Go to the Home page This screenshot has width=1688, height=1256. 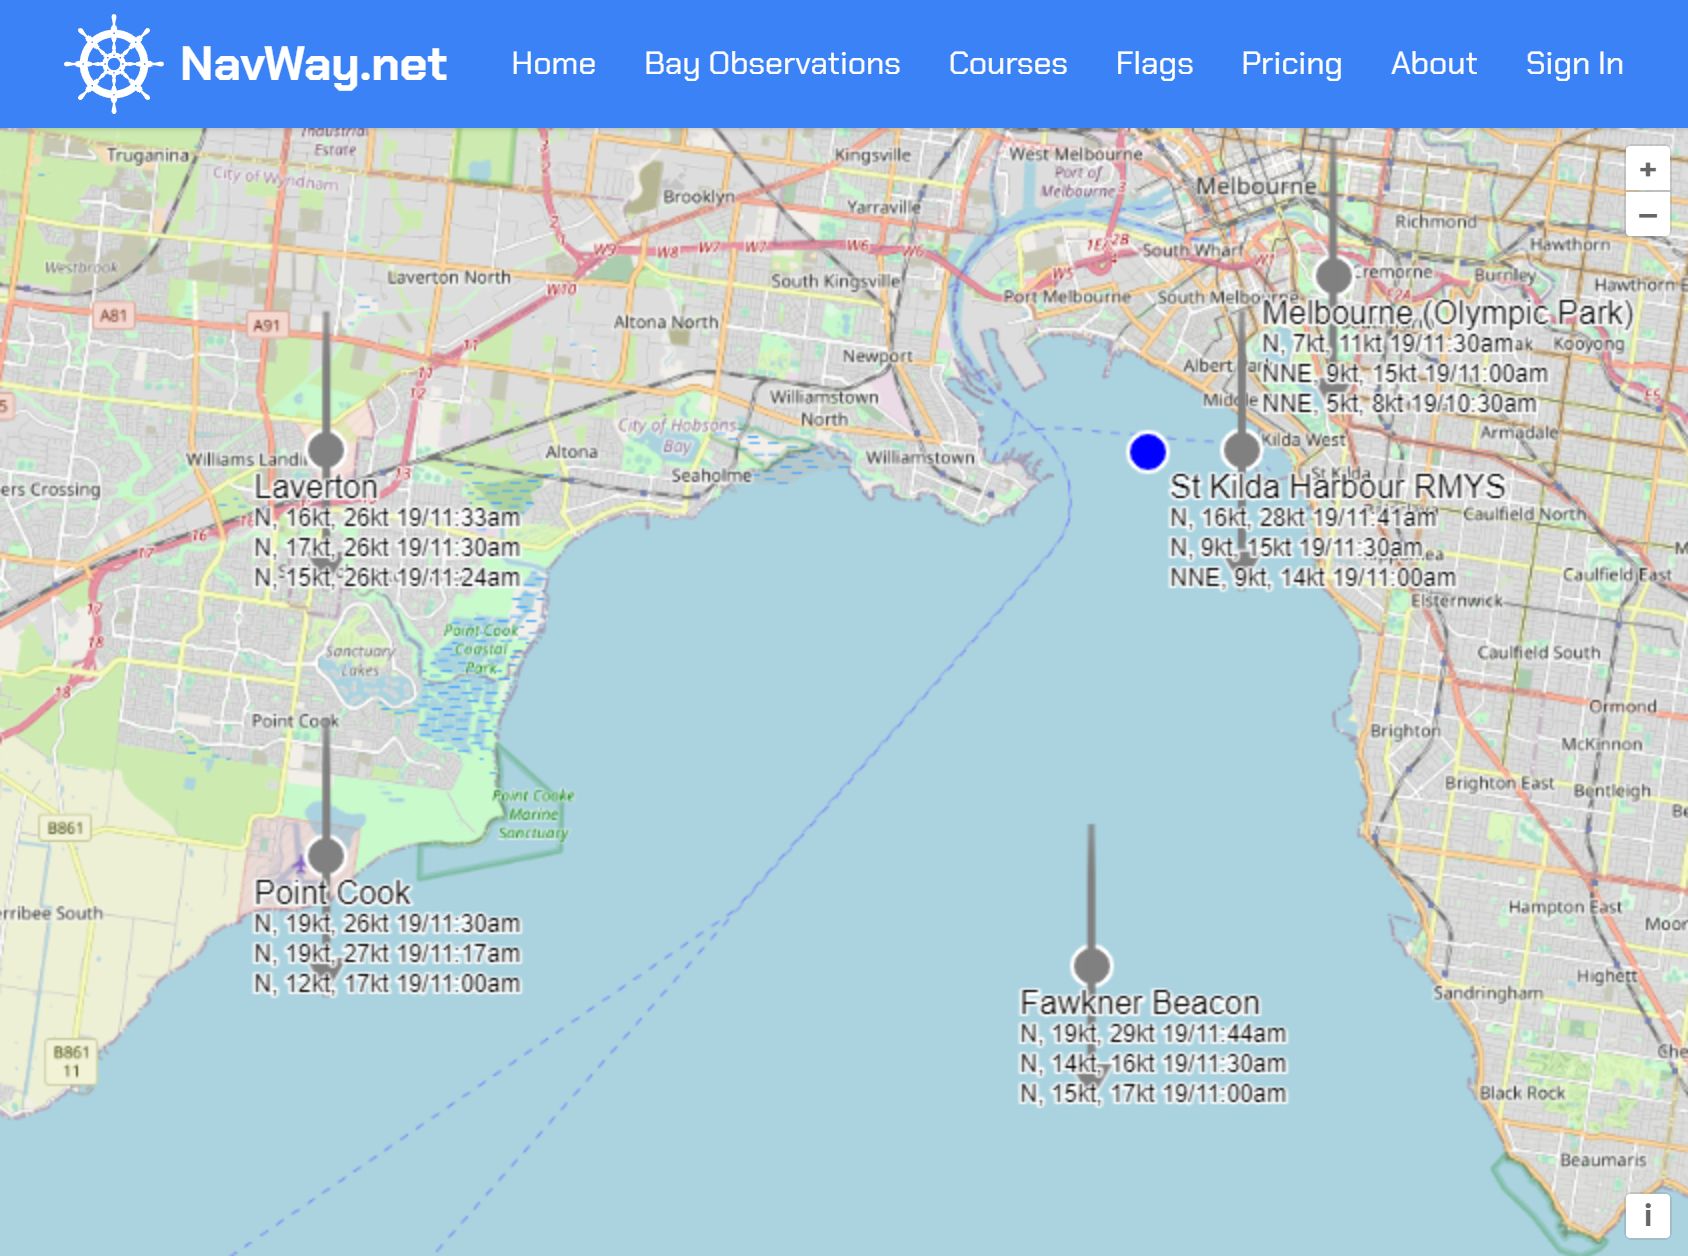(x=554, y=63)
